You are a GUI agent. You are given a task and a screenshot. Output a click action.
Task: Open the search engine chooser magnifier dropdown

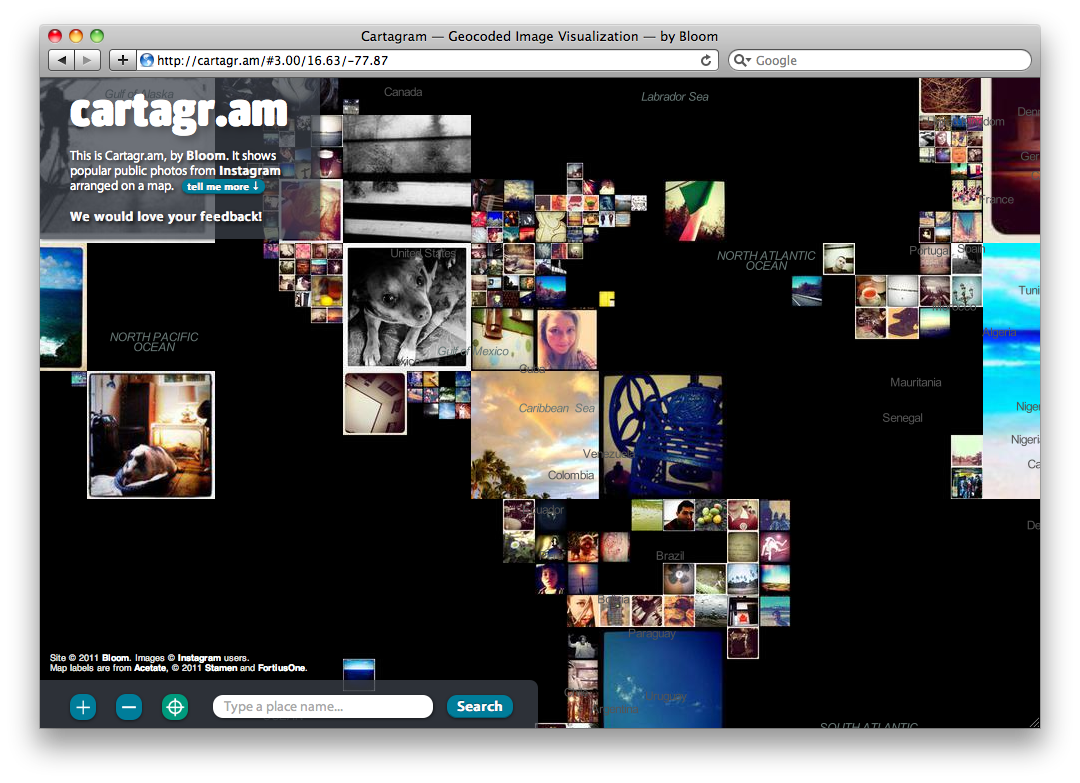[741, 60]
